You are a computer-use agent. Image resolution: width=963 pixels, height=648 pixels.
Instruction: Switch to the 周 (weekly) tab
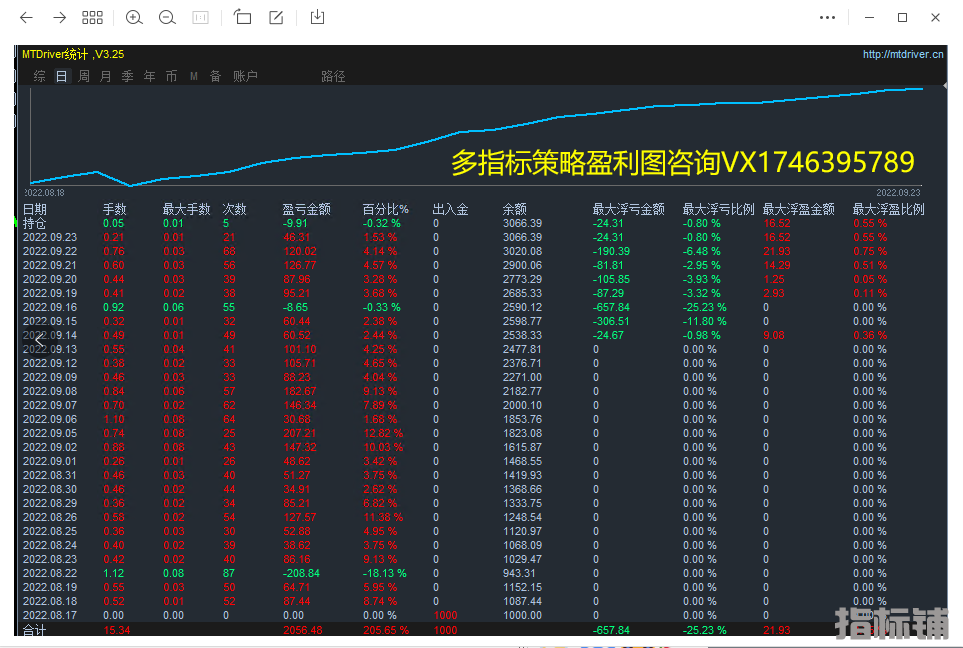(84, 76)
